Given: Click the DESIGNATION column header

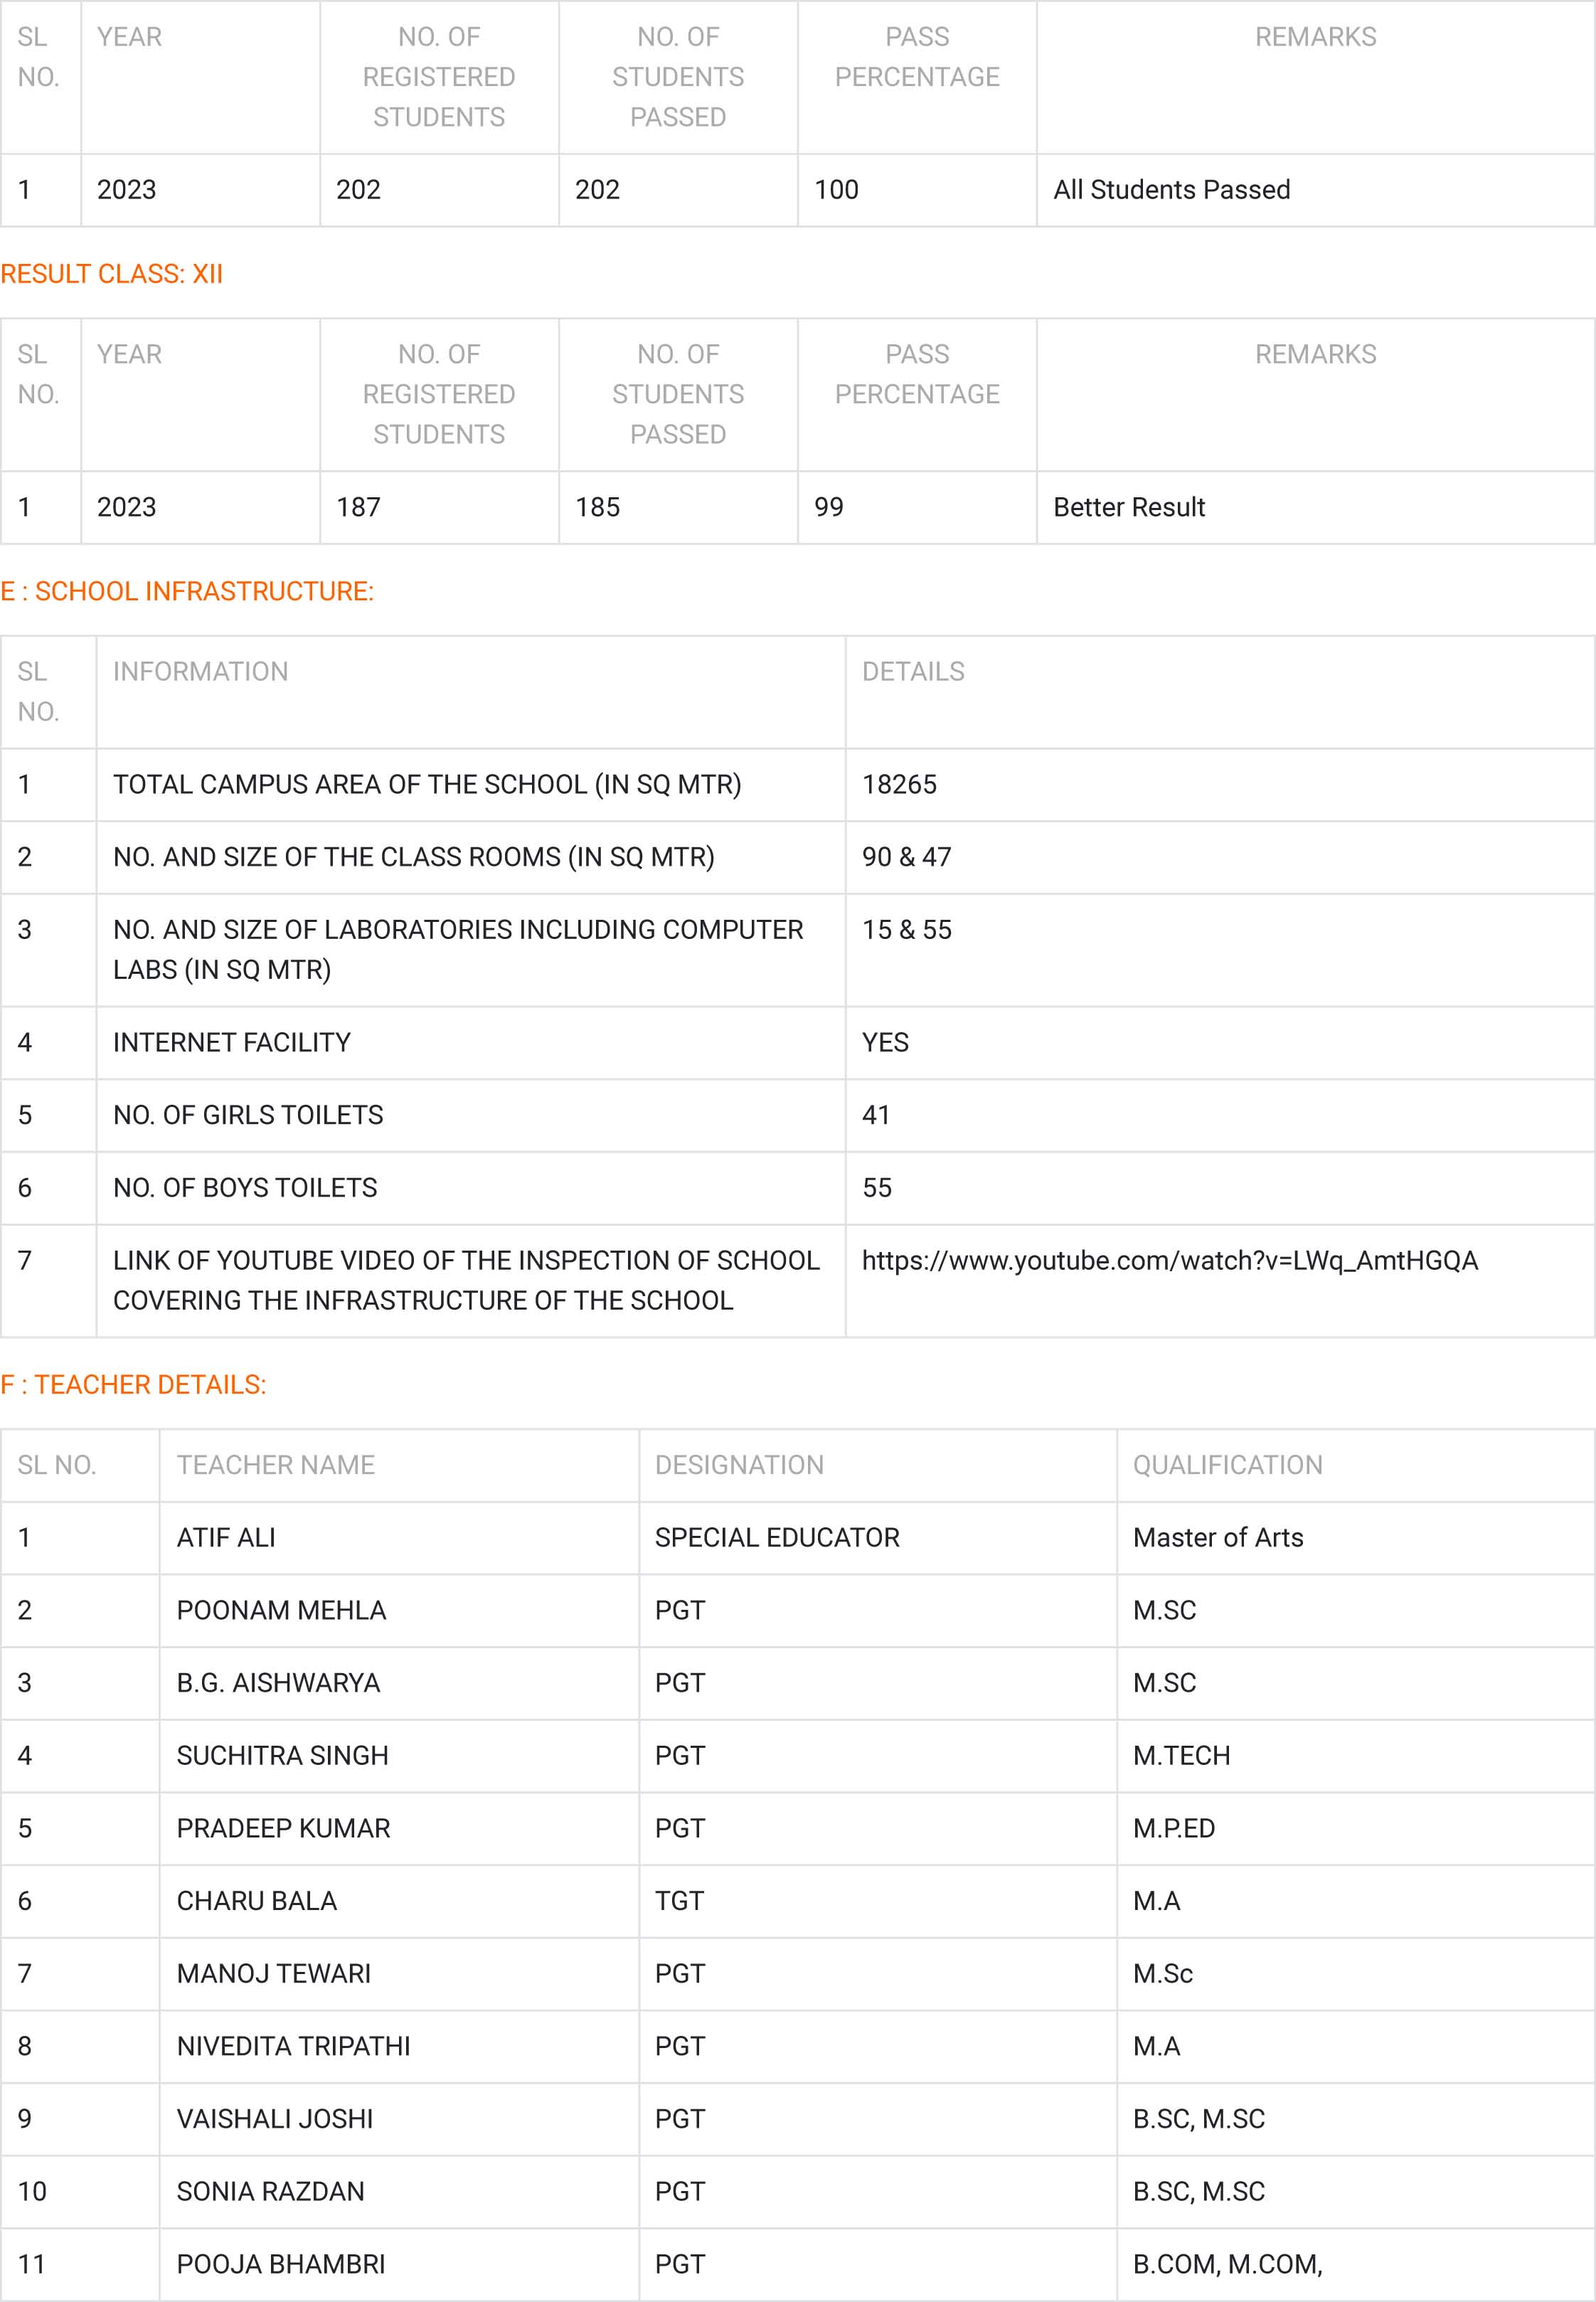Looking at the screenshot, I should (739, 1465).
